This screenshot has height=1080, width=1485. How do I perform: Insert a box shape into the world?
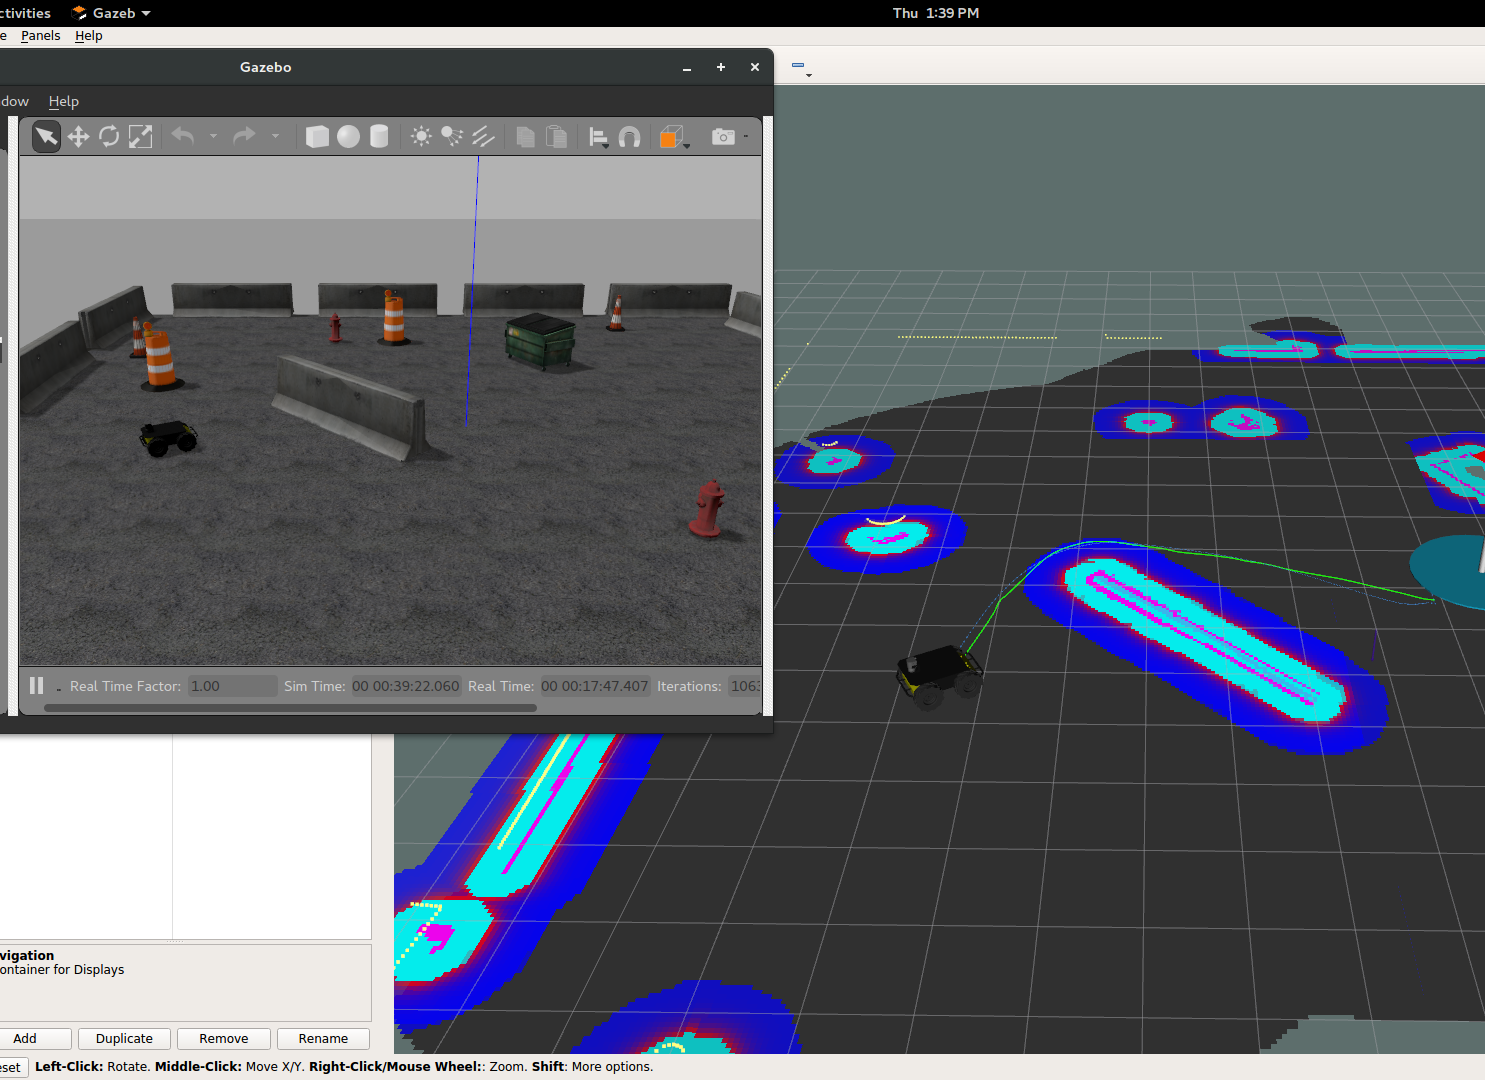(x=317, y=136)
